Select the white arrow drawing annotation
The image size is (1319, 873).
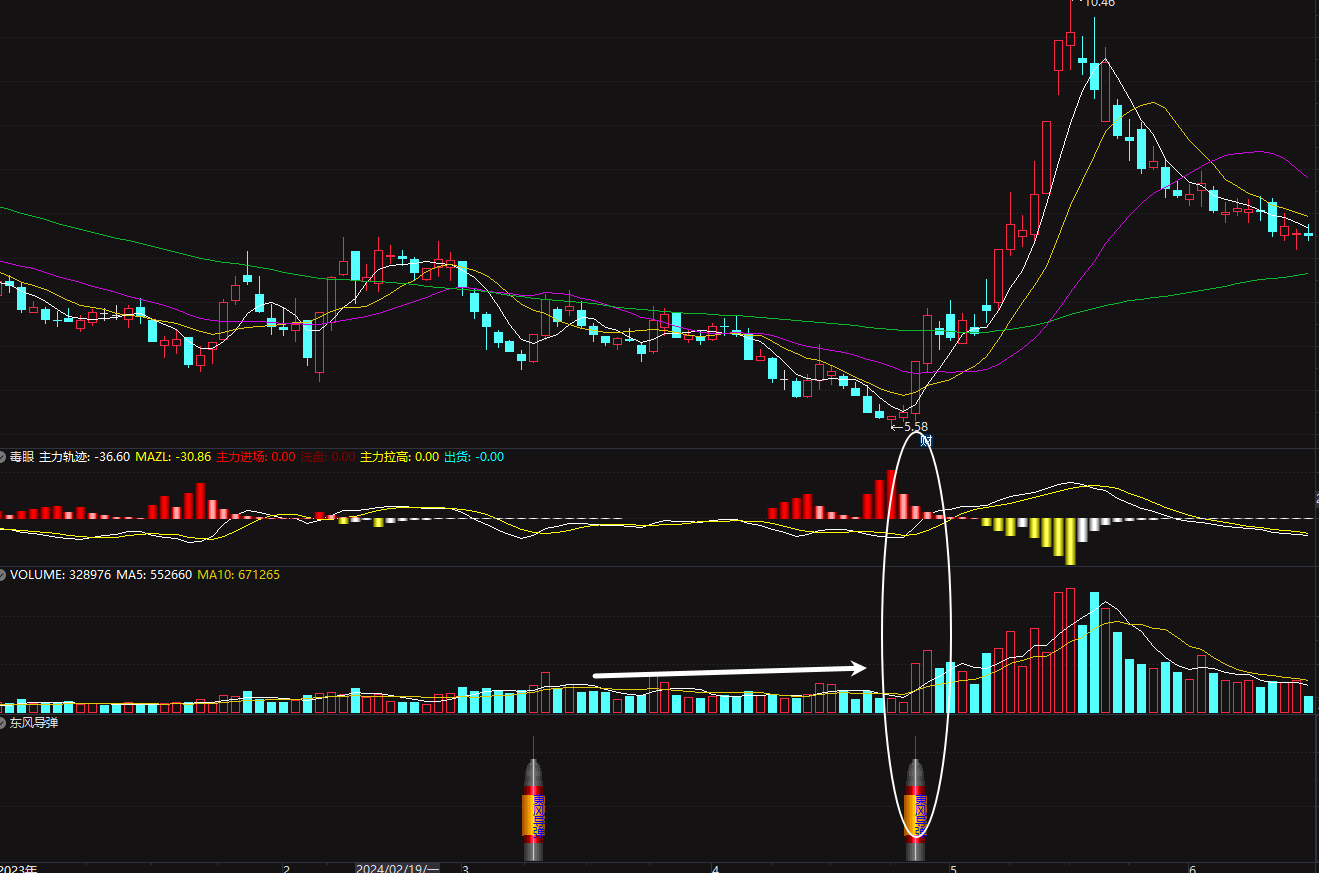tap(730, 671)
